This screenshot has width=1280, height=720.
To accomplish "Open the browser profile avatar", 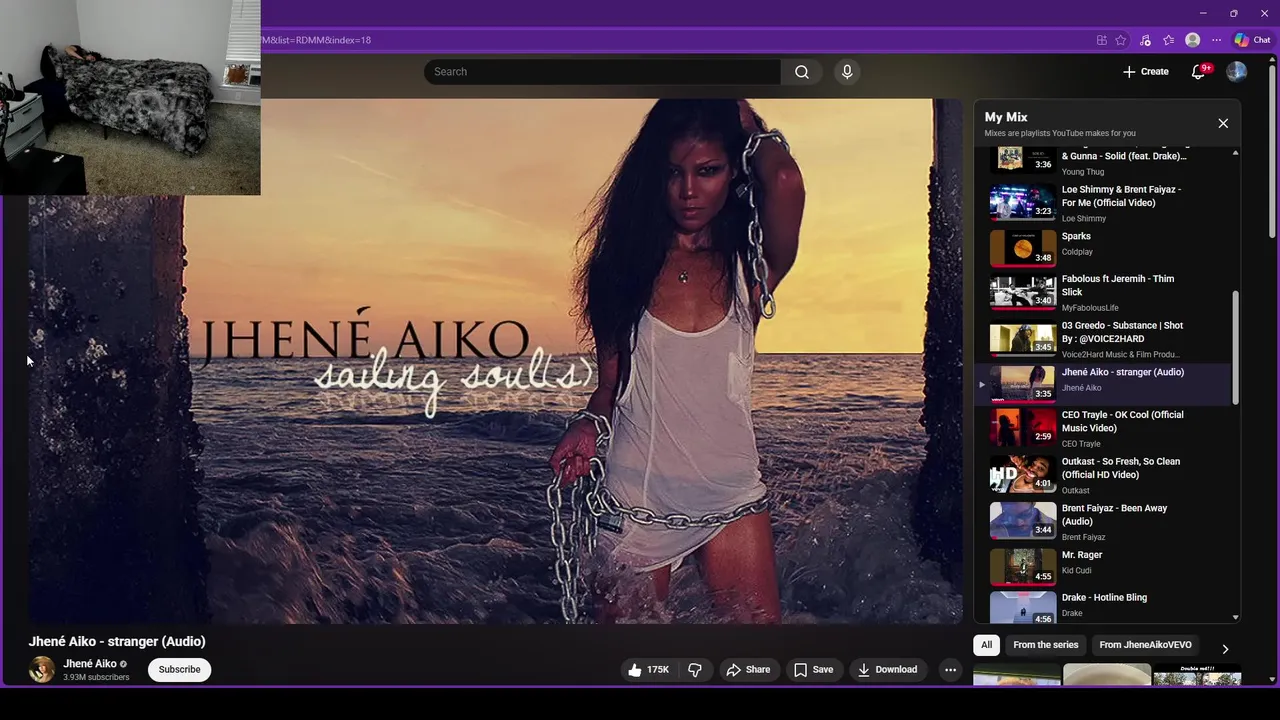I will click(x=1192, y=40).
